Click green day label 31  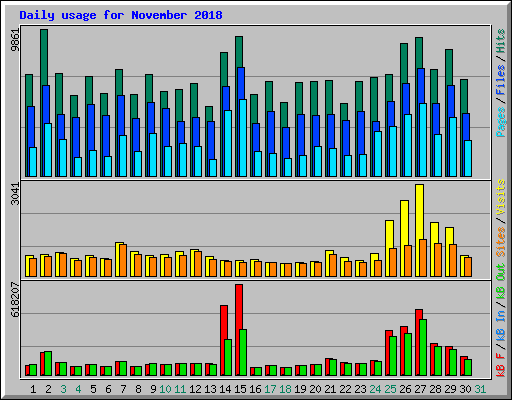(x=480, y=389)
